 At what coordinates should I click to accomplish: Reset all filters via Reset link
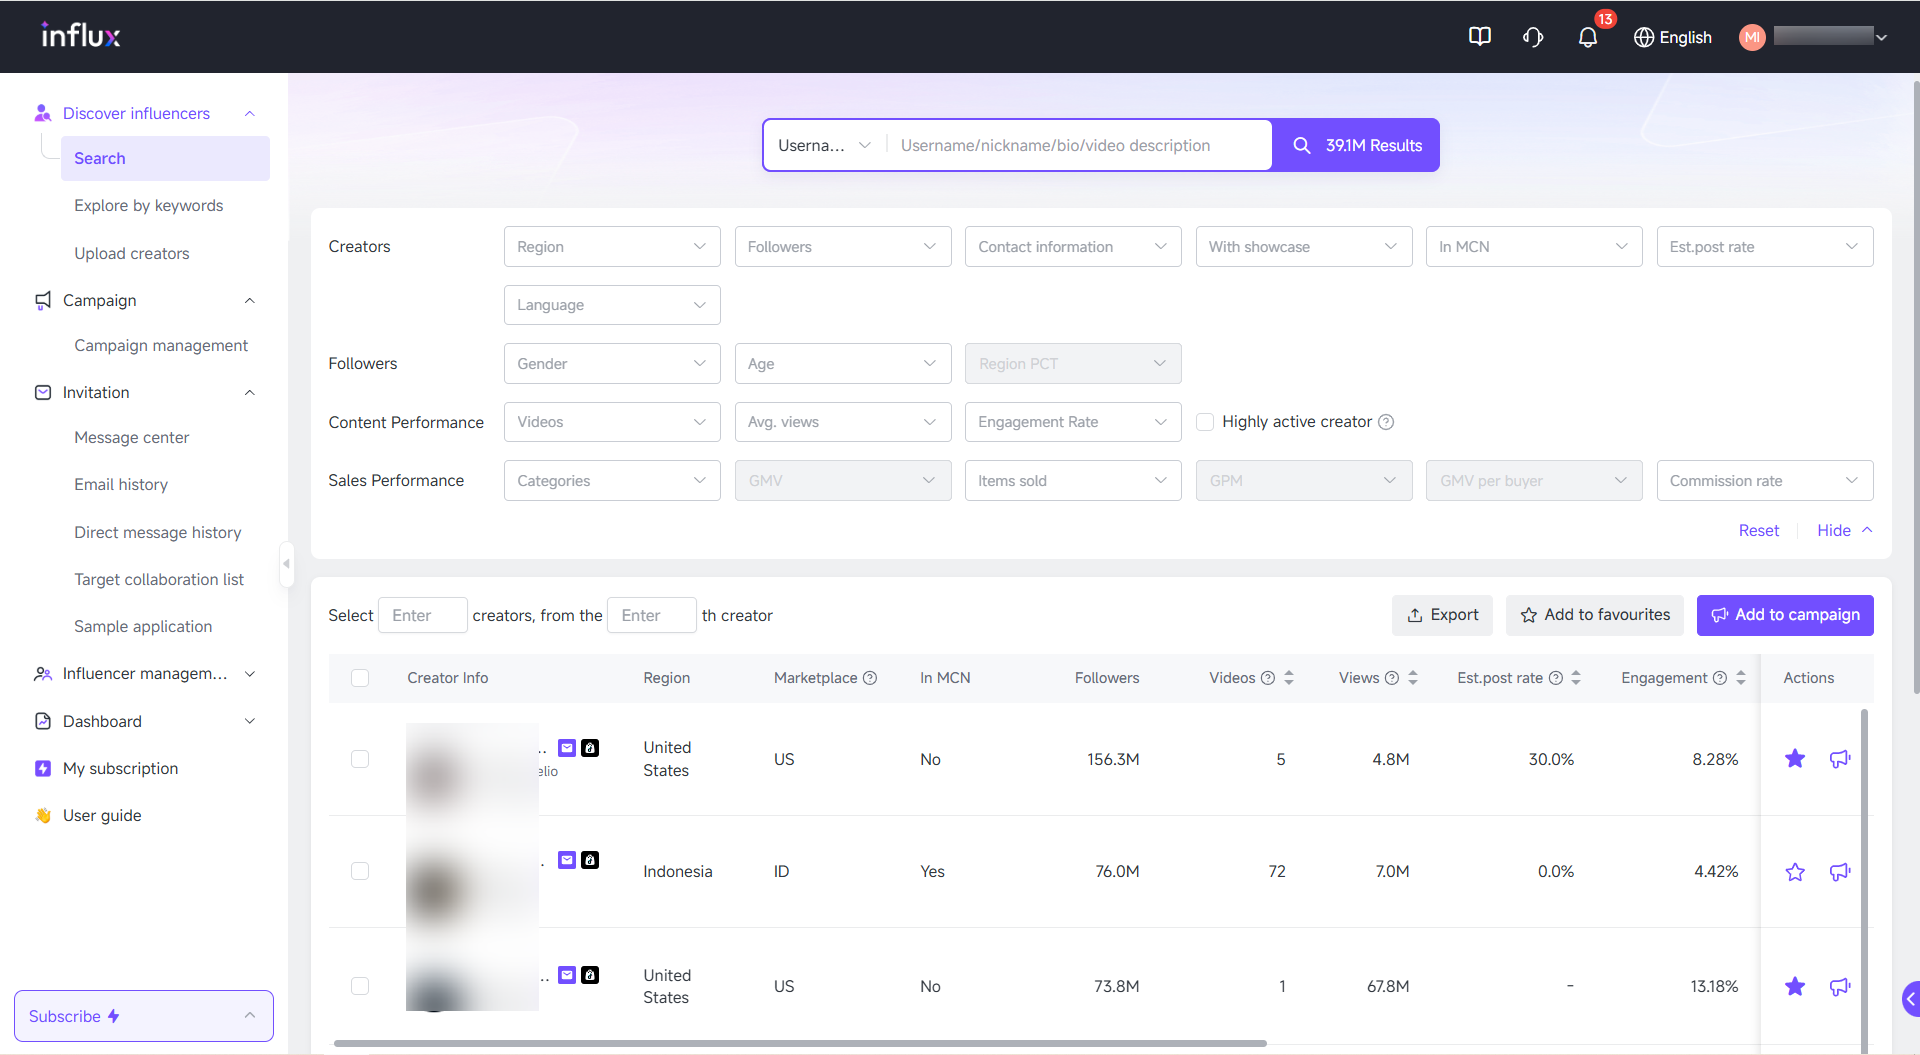(x=1758, y=530)
